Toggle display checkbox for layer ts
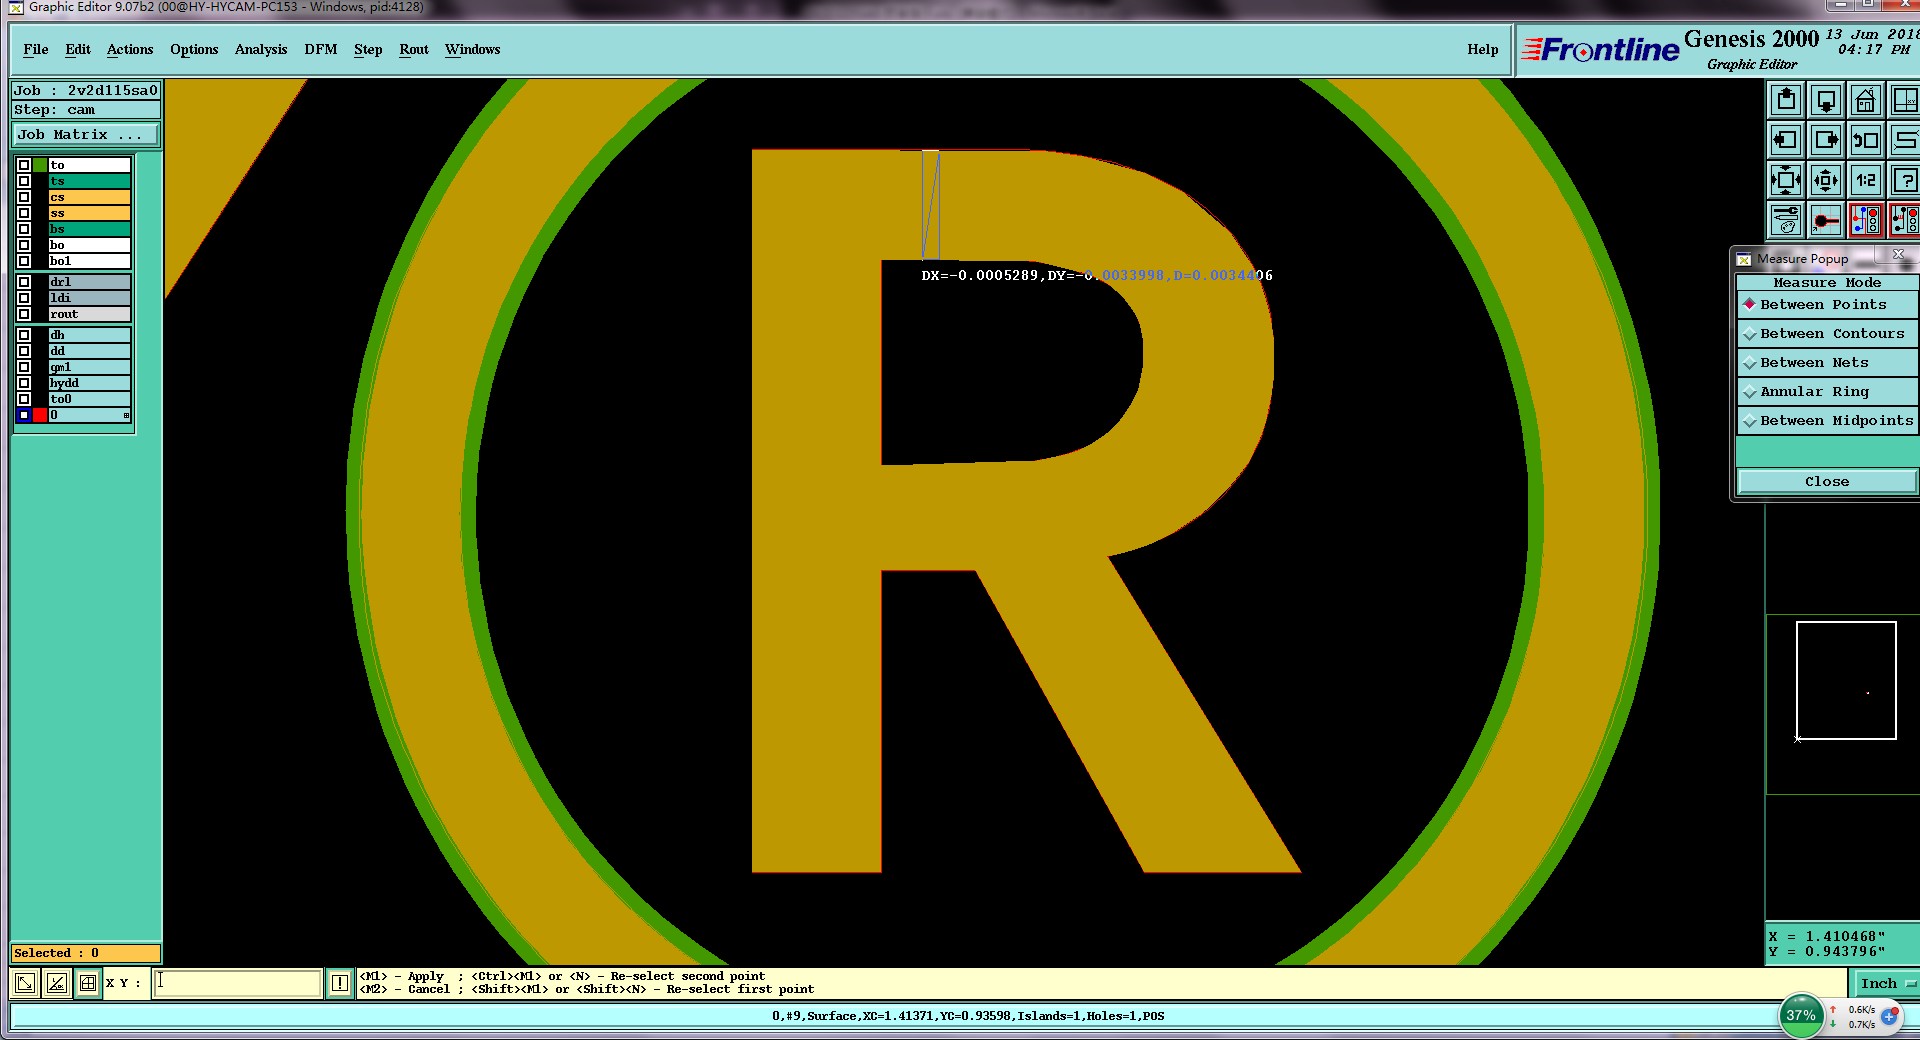Viewport: 1920px width, 1040px height. [x=24, y=181]
